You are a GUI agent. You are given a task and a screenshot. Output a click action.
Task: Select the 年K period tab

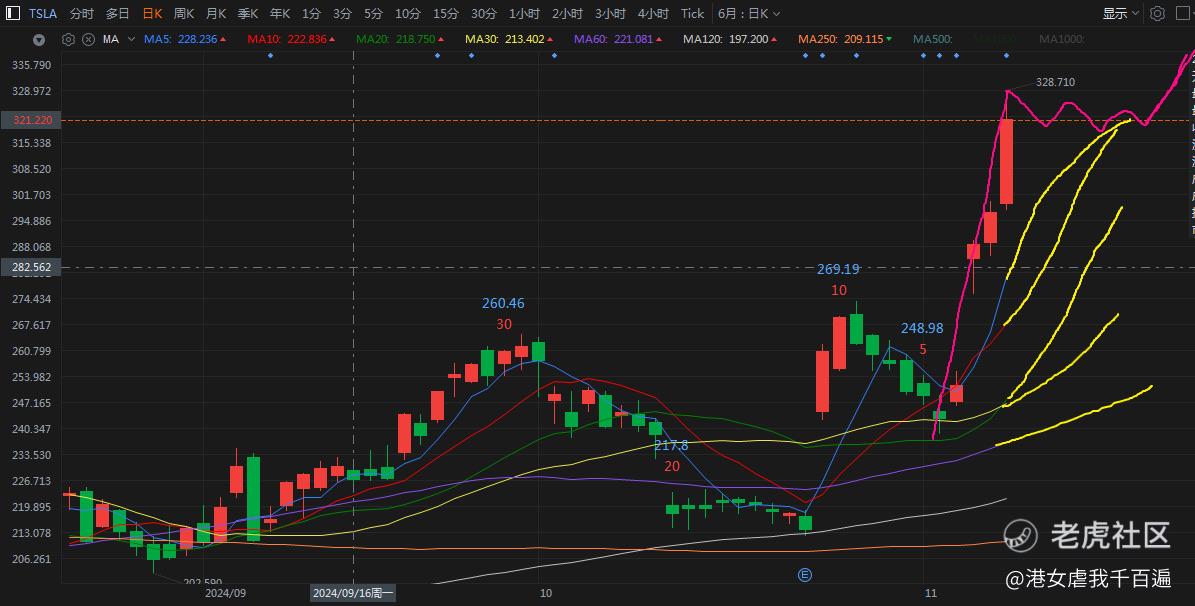280,14
